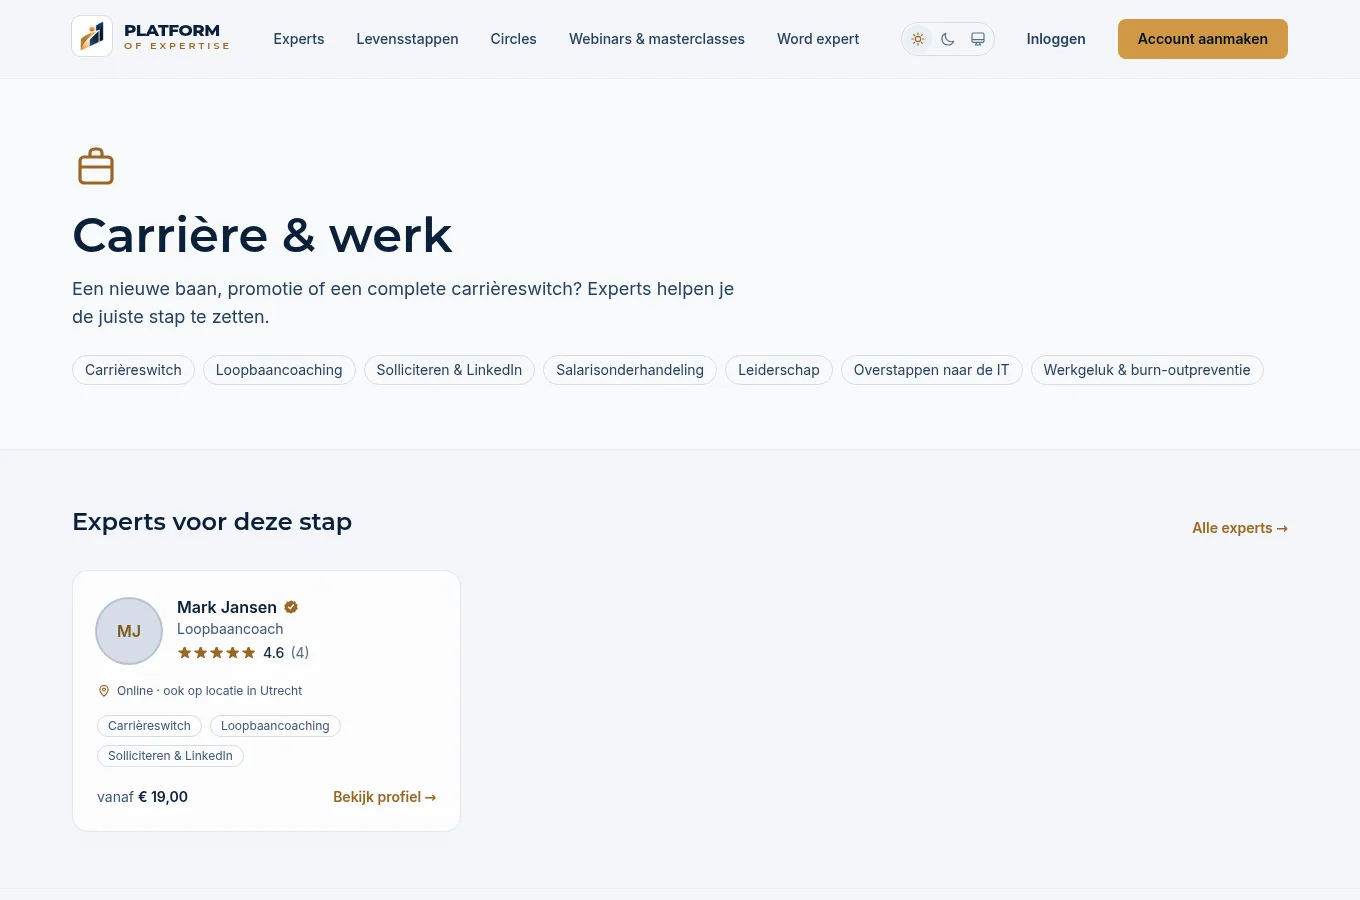
Task: Click the Loopbaancoaching tag in Mark's card
Action: pos(275,726)
